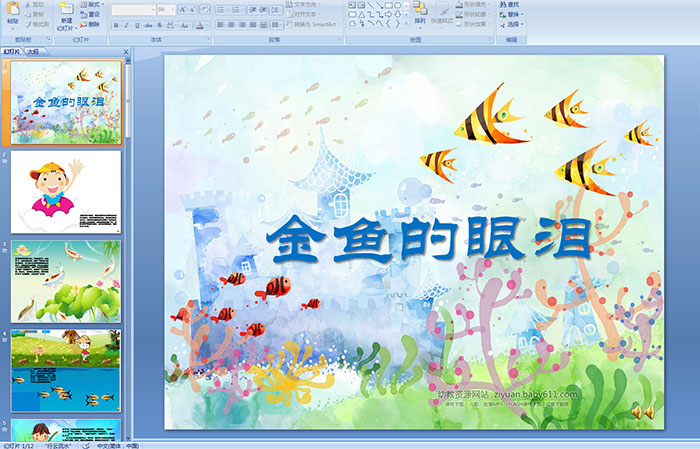Click the Reset (重设) slide button
700x449 pixels.
(88, 15)
